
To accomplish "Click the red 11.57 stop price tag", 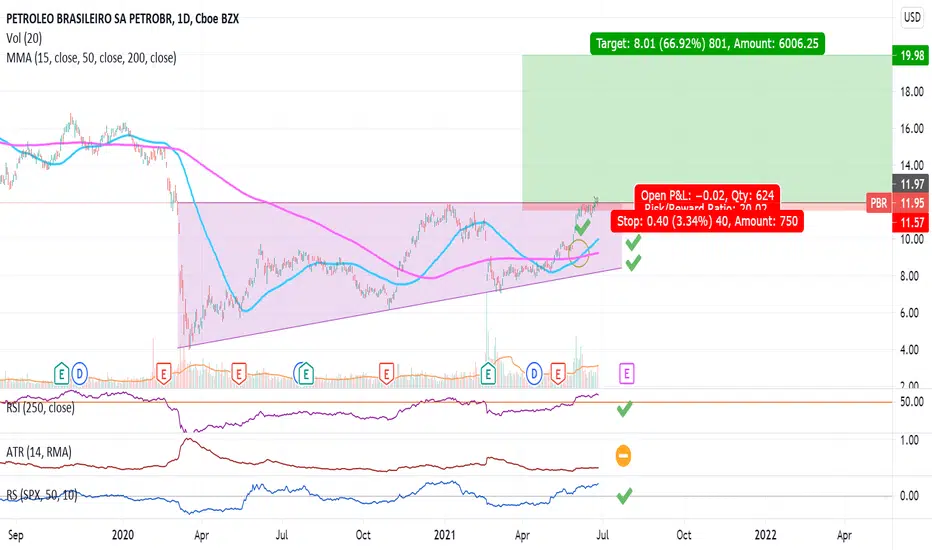I will tap(912, 222).
